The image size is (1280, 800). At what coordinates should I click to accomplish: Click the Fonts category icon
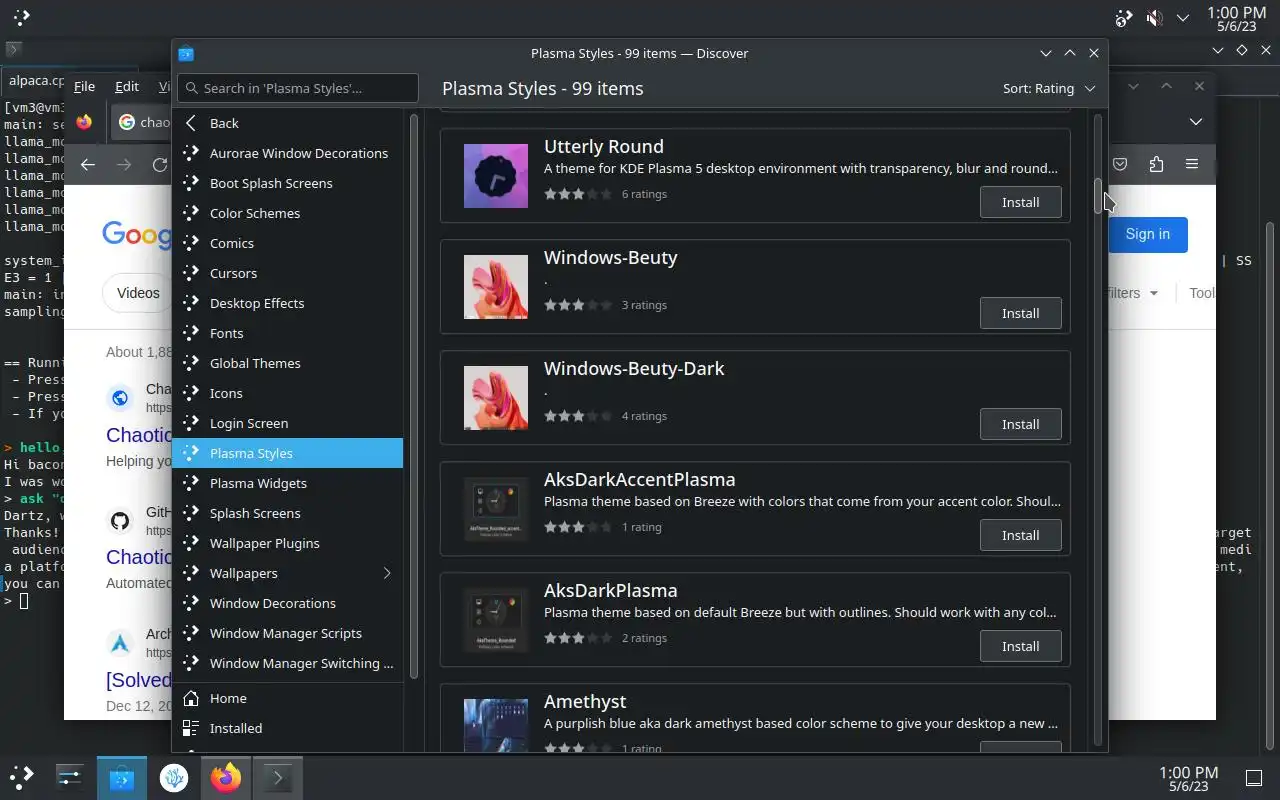click(x=191, y=333)
